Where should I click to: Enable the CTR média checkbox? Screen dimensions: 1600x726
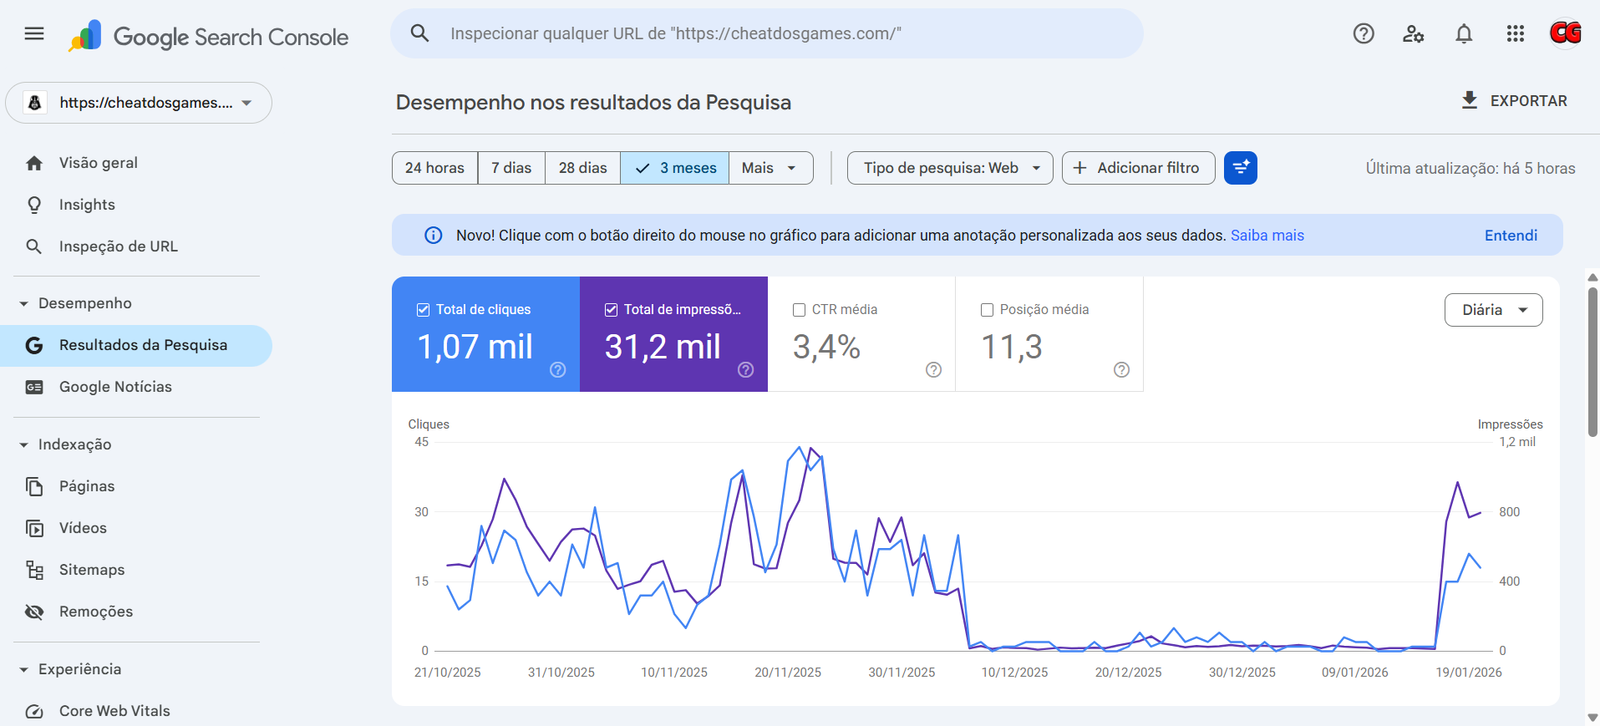pyautogui.click(x=799, y=310)
